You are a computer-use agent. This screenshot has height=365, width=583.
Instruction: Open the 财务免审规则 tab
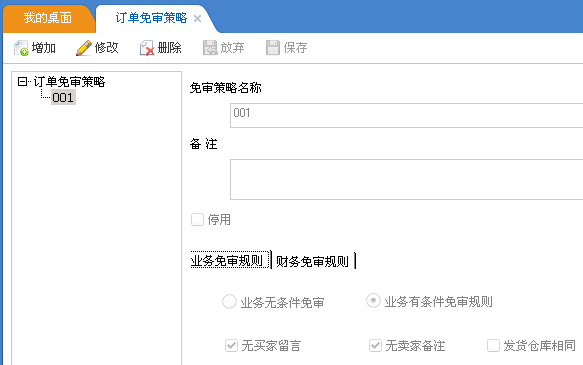[x=312, y=261]
